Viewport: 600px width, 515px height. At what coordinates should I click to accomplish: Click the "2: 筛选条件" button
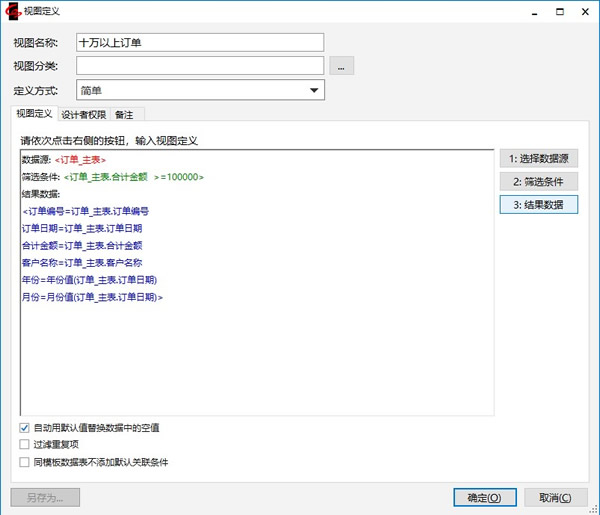tap(538, 181)
